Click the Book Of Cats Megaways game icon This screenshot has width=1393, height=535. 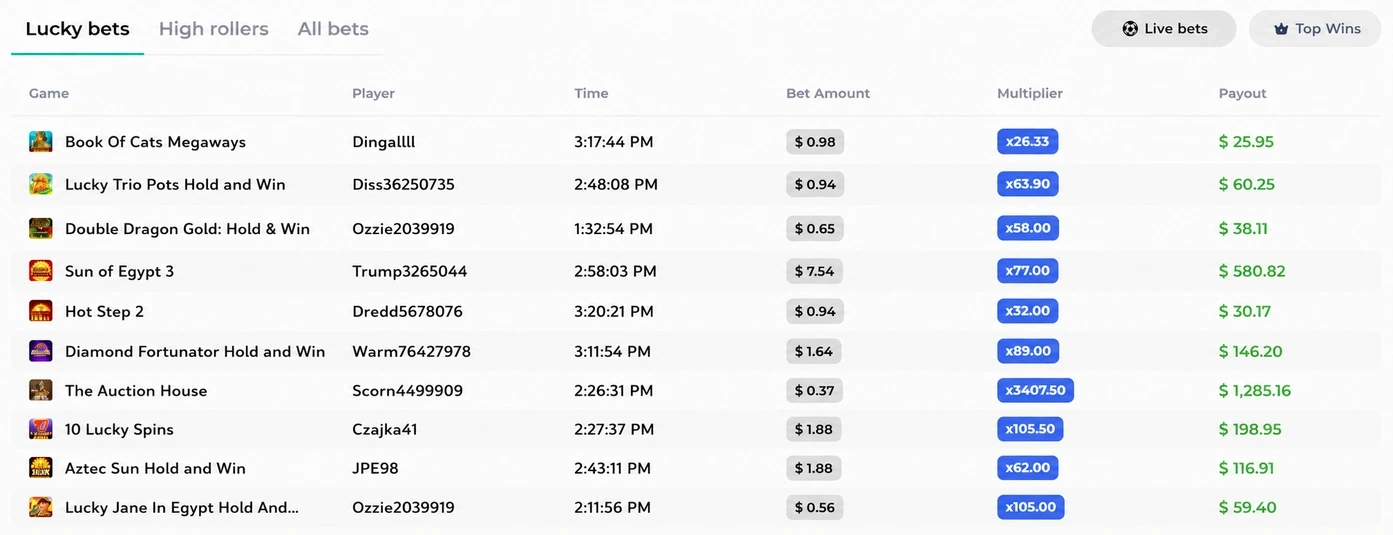click(41, 142)
